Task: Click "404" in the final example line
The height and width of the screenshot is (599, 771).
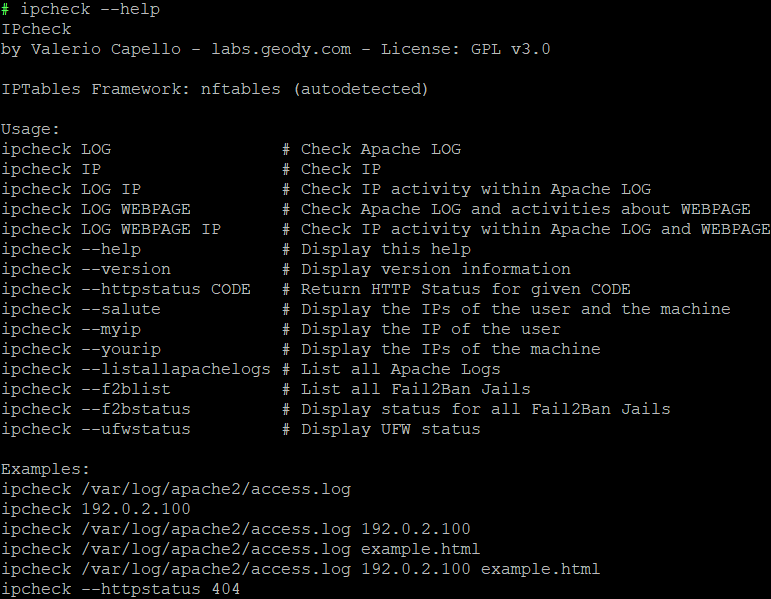Action: [x=226, y=589]
